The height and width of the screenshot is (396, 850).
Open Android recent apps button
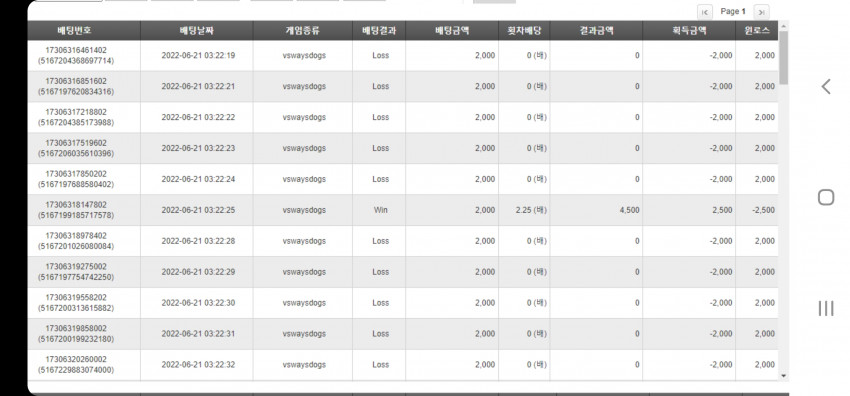(826, 308)
